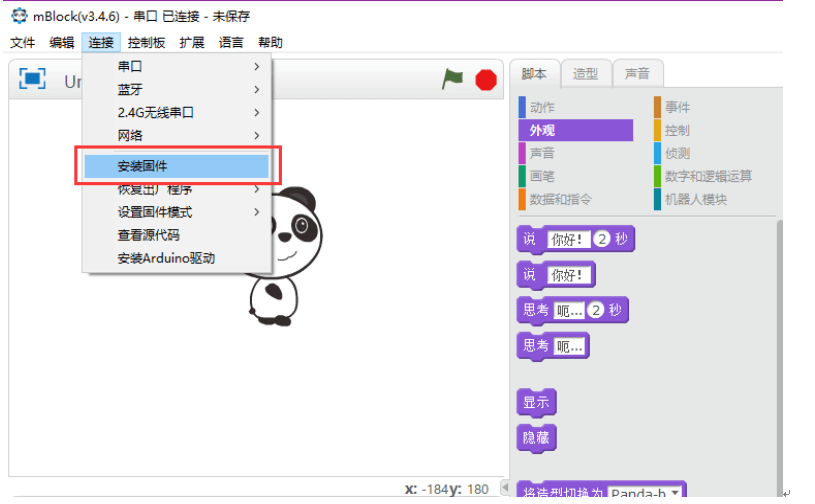Expand the 蓝牙 submenu
Screen dimensions: 815x504
(177, 89)
